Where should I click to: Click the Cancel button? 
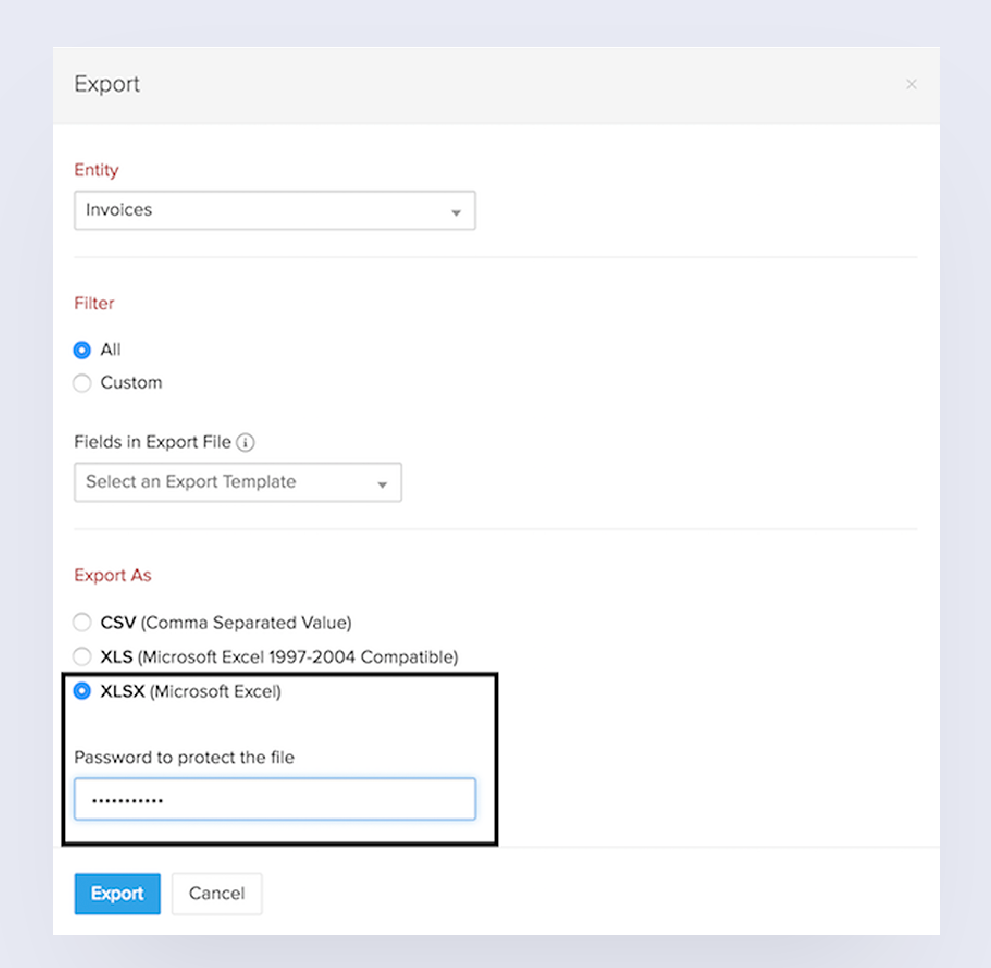pyautogui.click(x=217, y=893)
